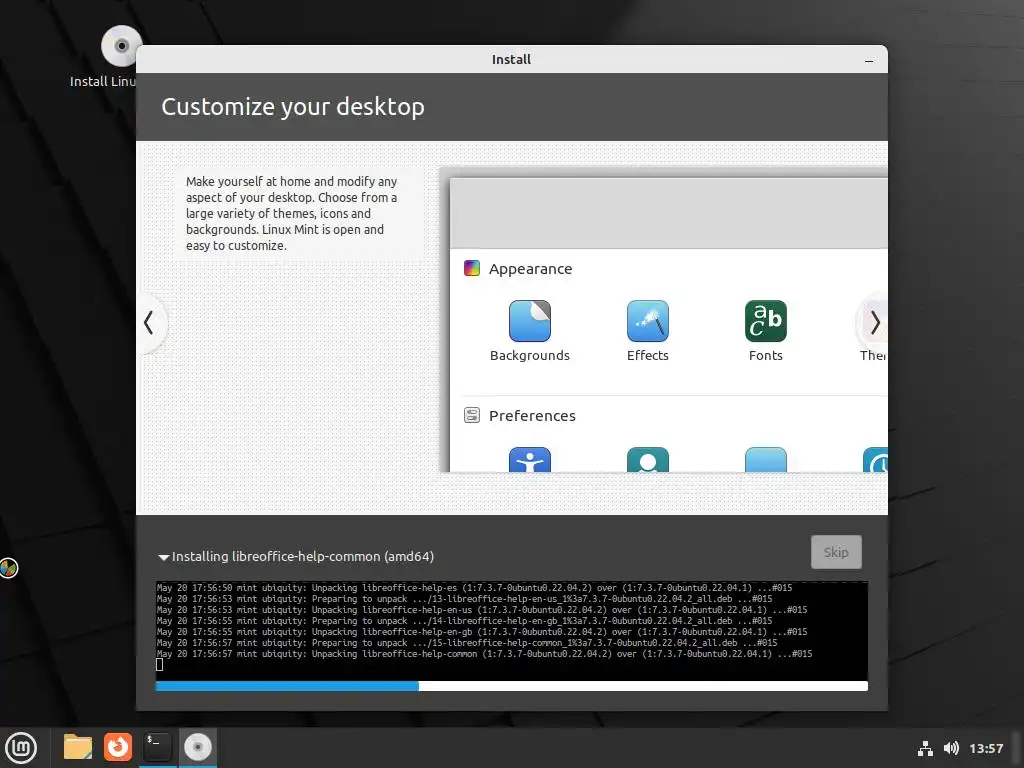
Task: Click the clock icon under Preferences
Action: pos(875,460)
